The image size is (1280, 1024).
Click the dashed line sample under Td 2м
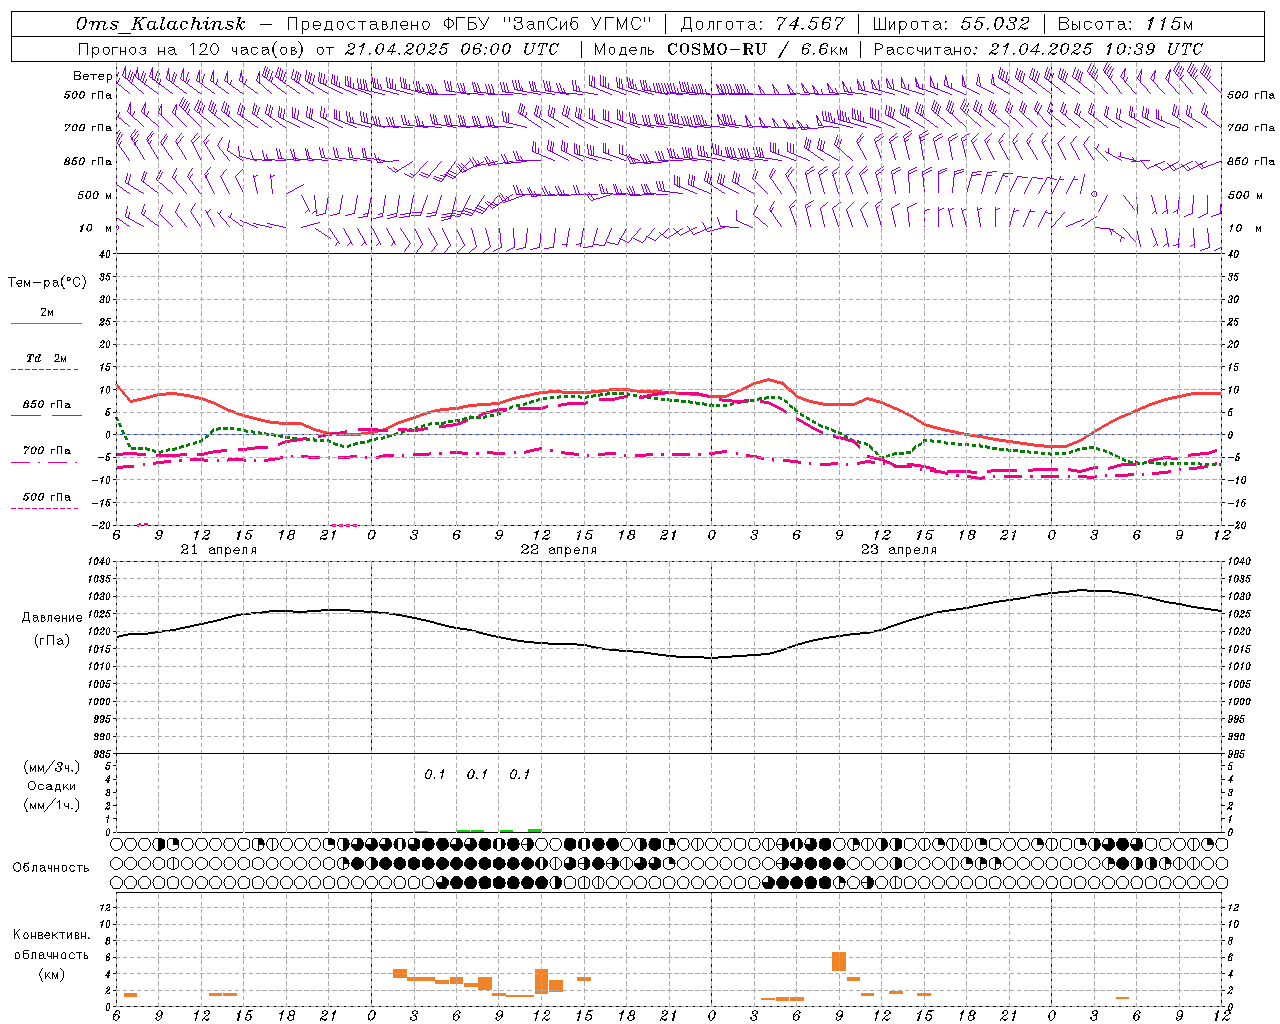click(x=45, y=369)
